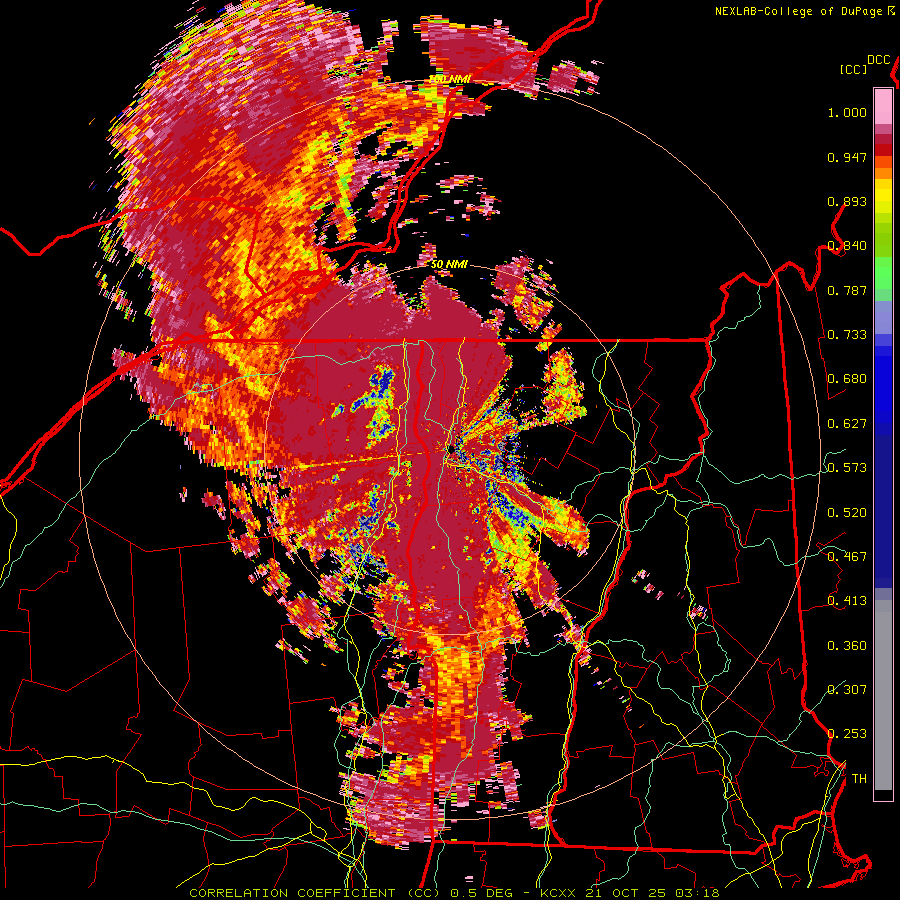Click the TH threshold label

(859, 778)
